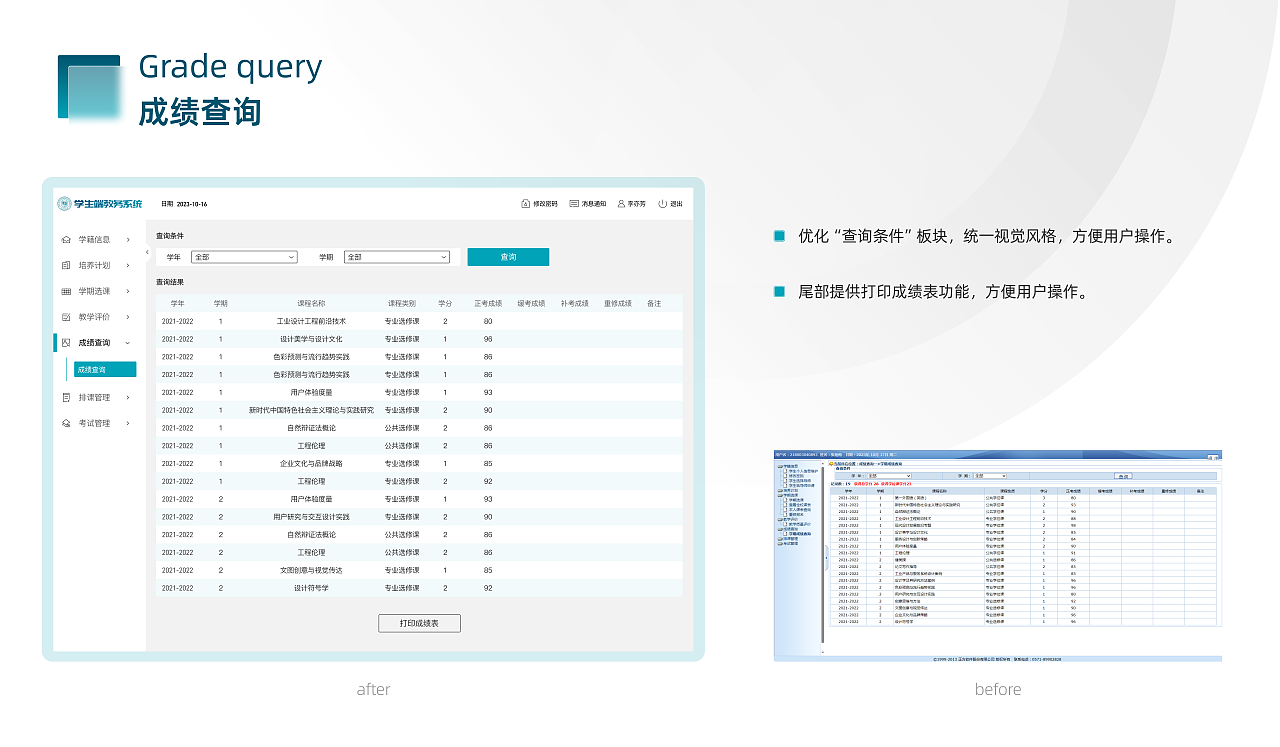Open 排课管理 menu label
The width and height of the screenshot is (1280, 747).
94,397
